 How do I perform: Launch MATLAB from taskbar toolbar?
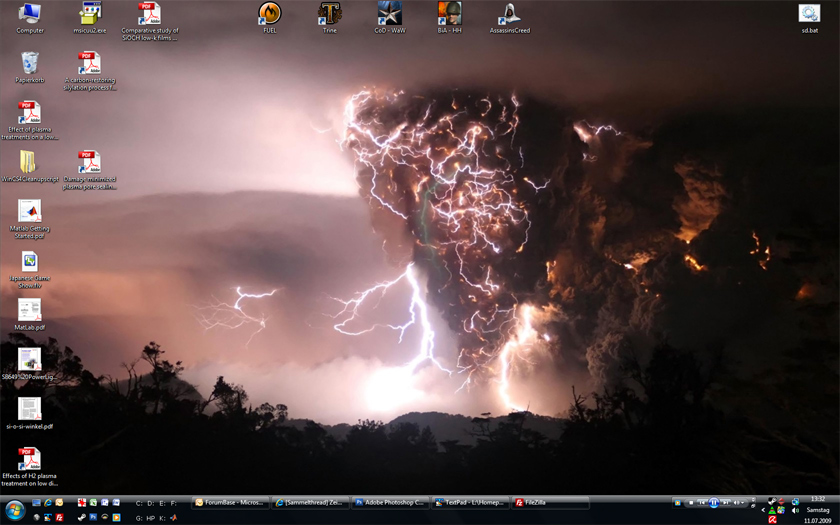[174, 518]
